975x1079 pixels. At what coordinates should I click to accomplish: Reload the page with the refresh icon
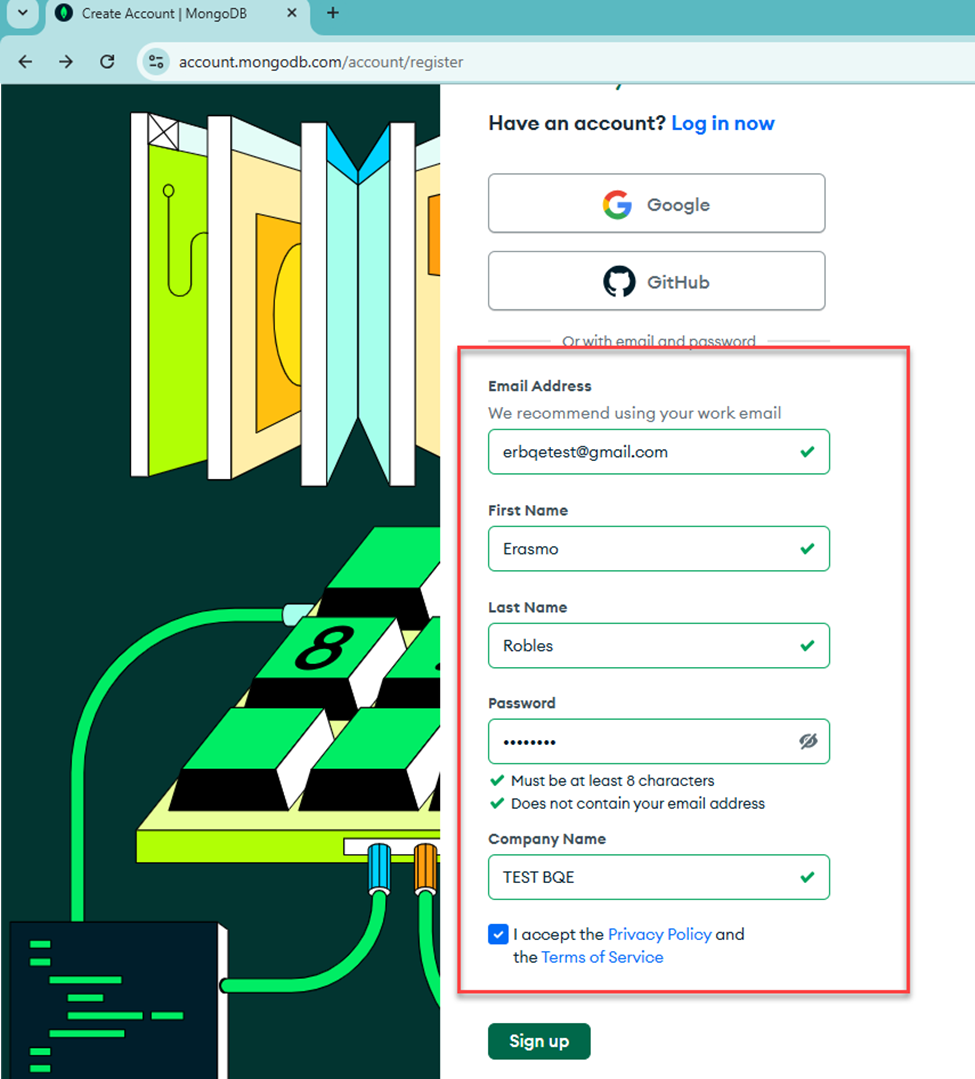pos(107,62)
